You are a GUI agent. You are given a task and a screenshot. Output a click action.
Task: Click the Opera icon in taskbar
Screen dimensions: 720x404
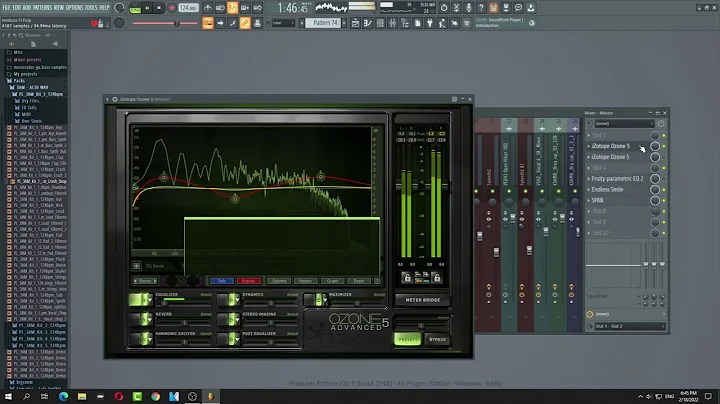(x=119, y=396)
